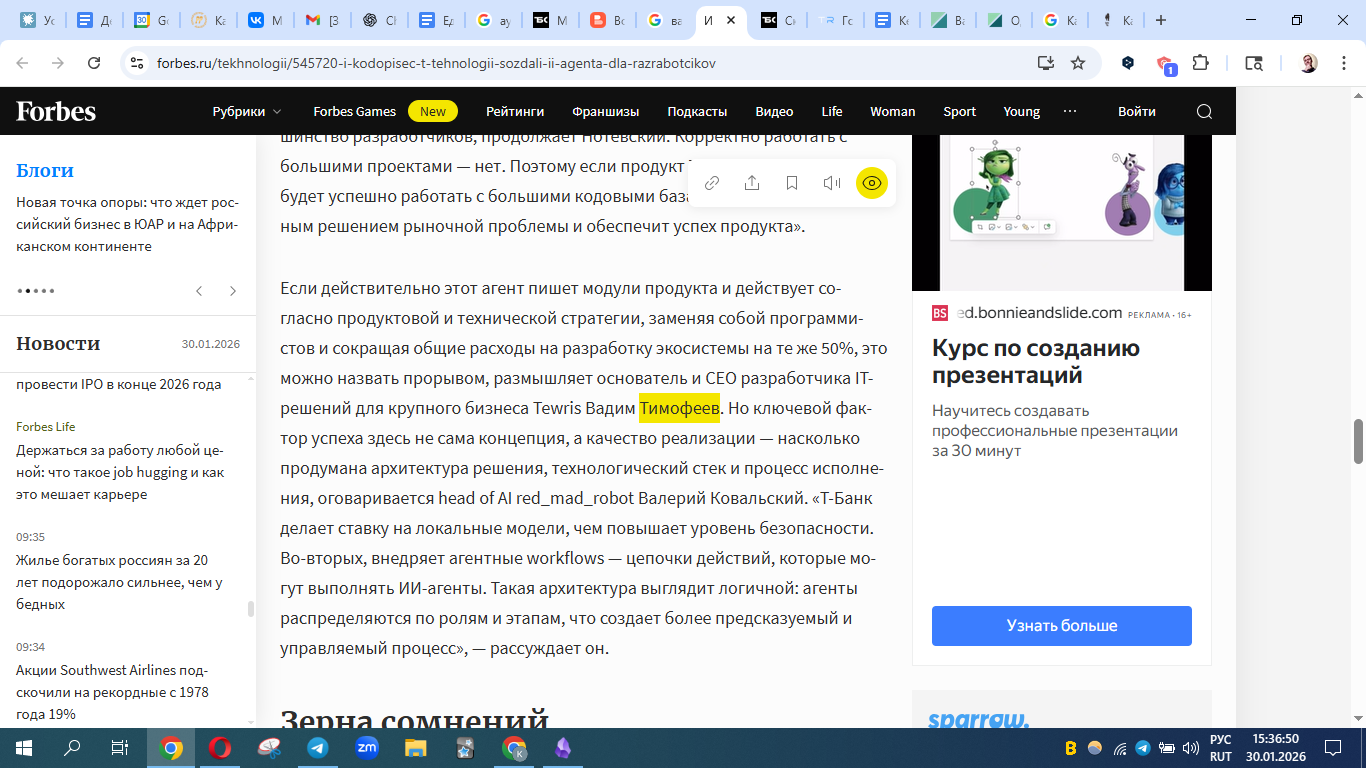Open the Sport section
Viewport: 1366px width, 768px height.
click(x=960, y=111)
